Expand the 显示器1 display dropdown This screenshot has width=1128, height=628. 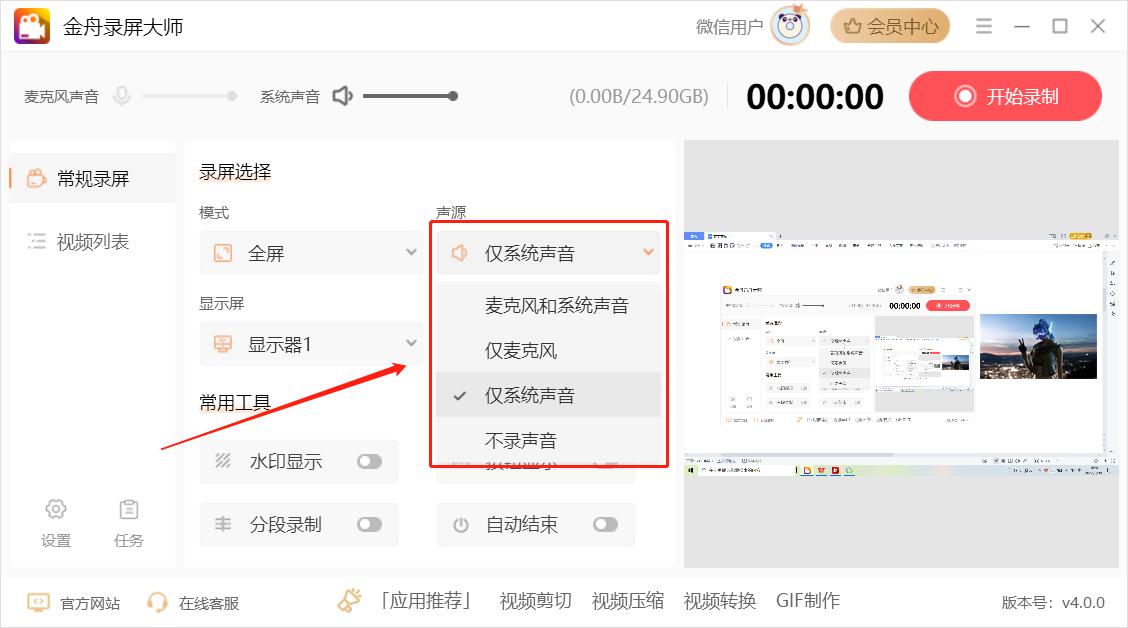pos(310,342)
